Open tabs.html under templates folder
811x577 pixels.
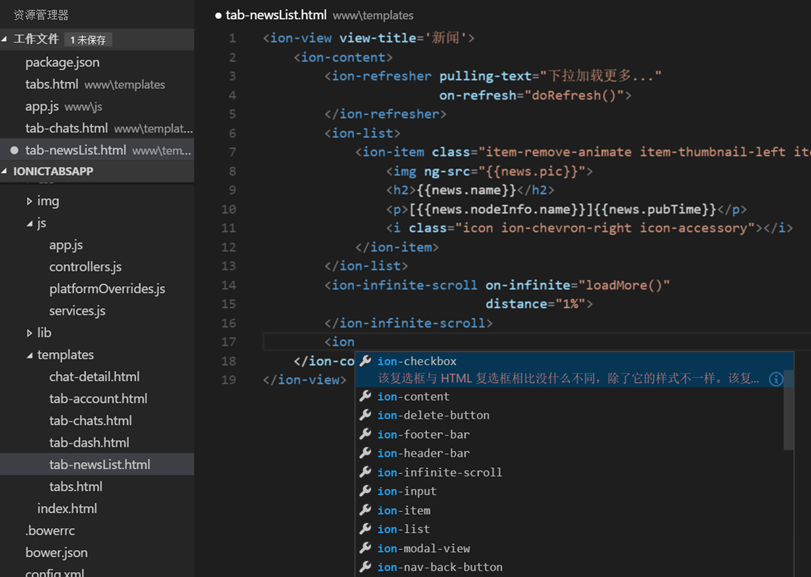[97, 487]
